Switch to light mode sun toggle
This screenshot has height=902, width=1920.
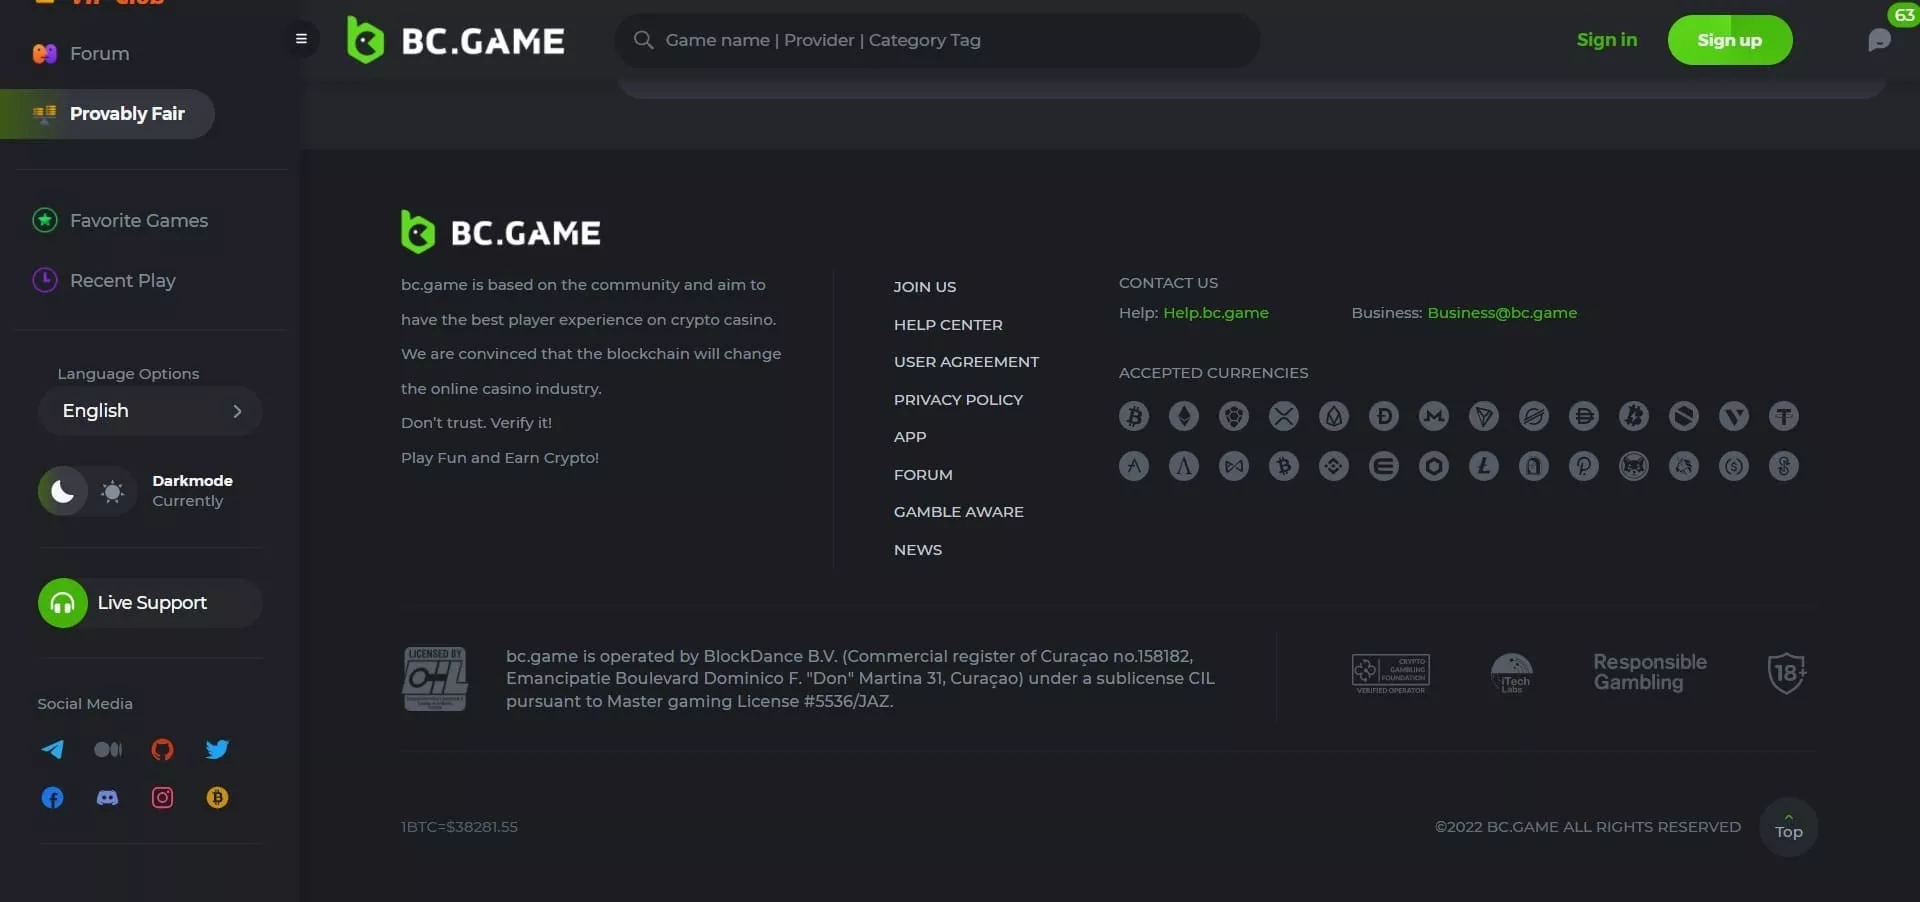tap(113, 491)
